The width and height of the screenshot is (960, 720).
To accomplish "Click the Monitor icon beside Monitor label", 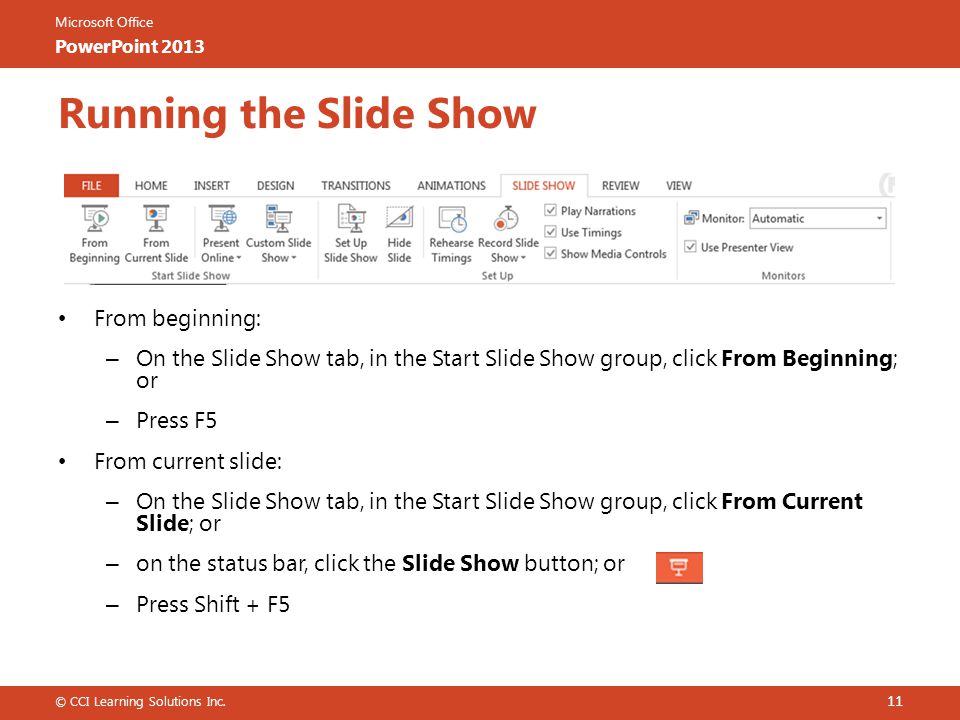I will click(x=691, y=218).
